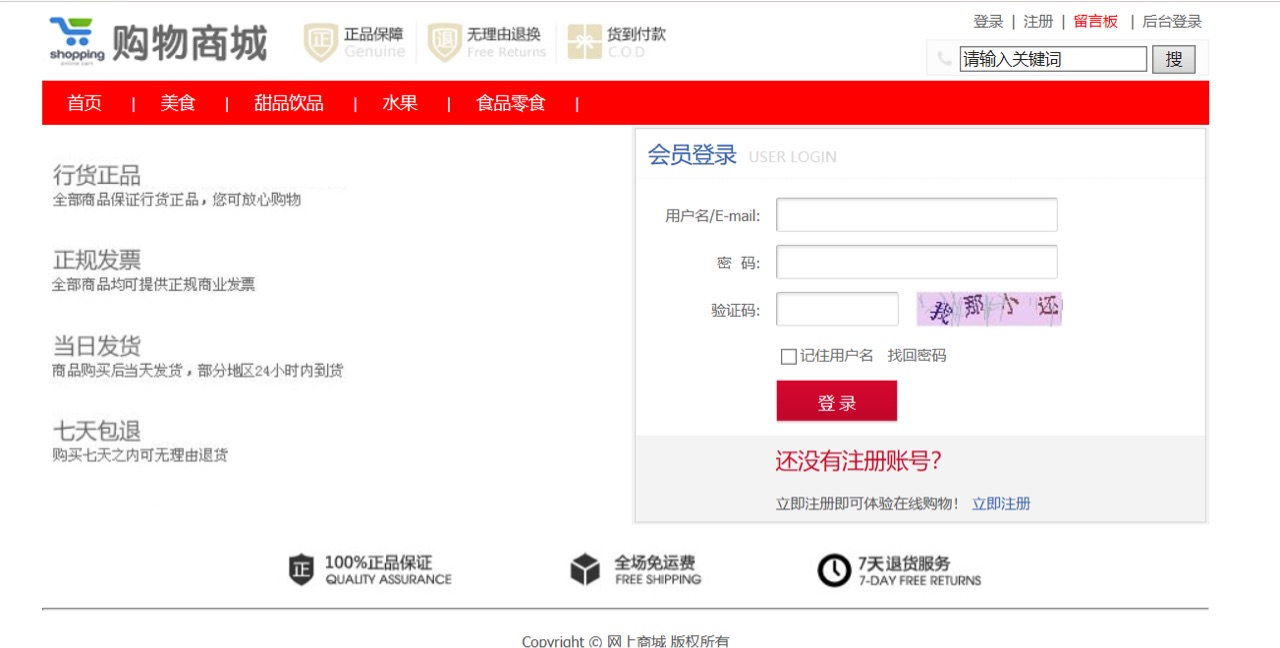Image resolution: width=1280 pixels, height=648 pixels.
Task: Open the 留言板 link
Action: point(1096,21)
